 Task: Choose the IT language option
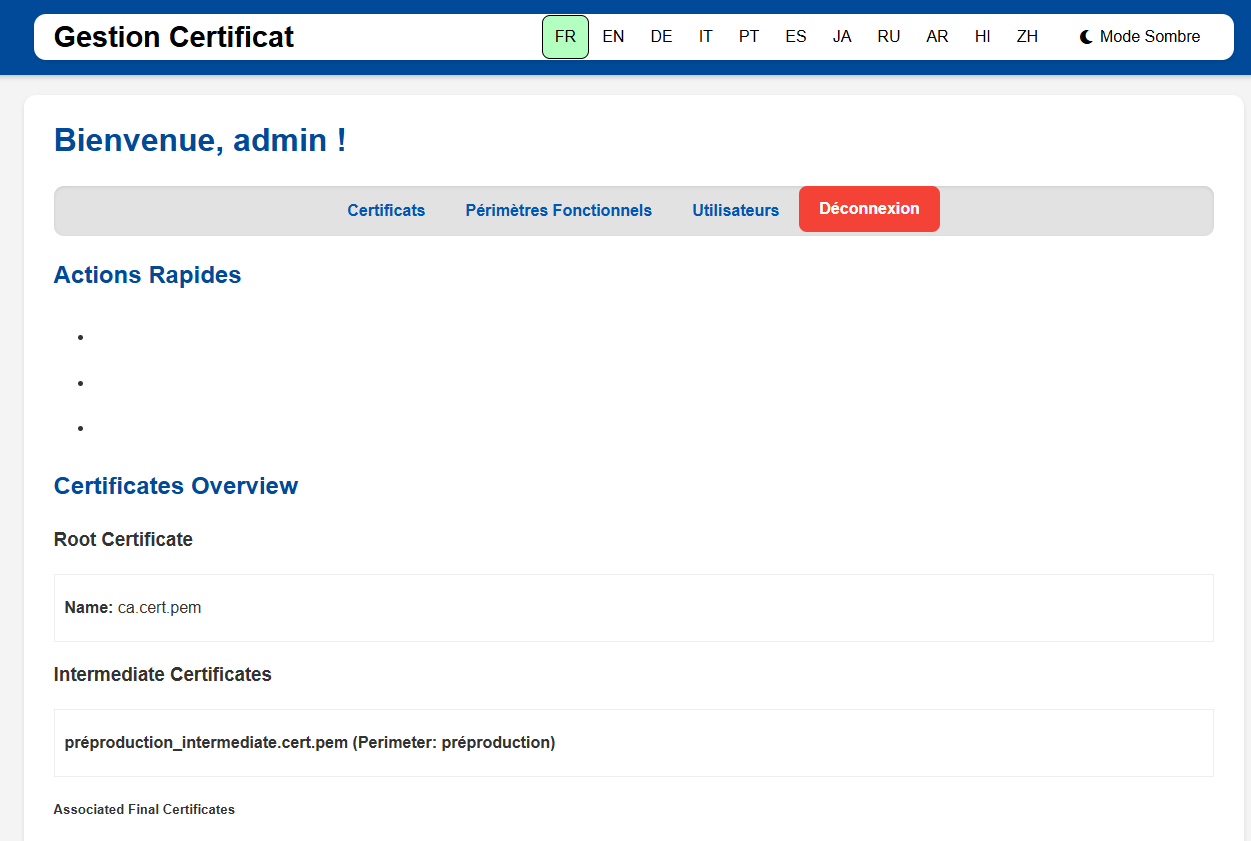[706, 37]
